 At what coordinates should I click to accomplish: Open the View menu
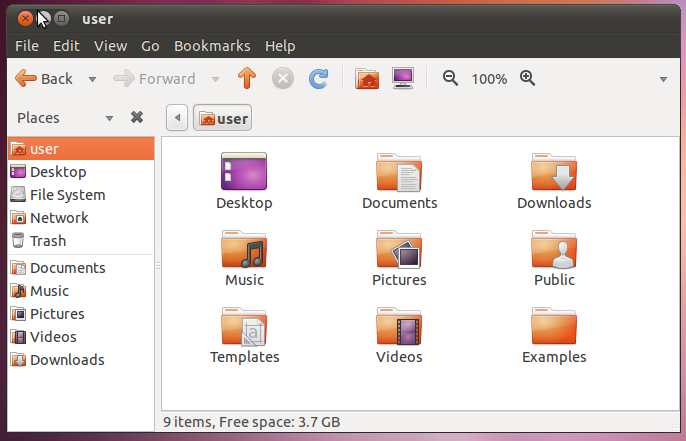(x=110, y=46)
